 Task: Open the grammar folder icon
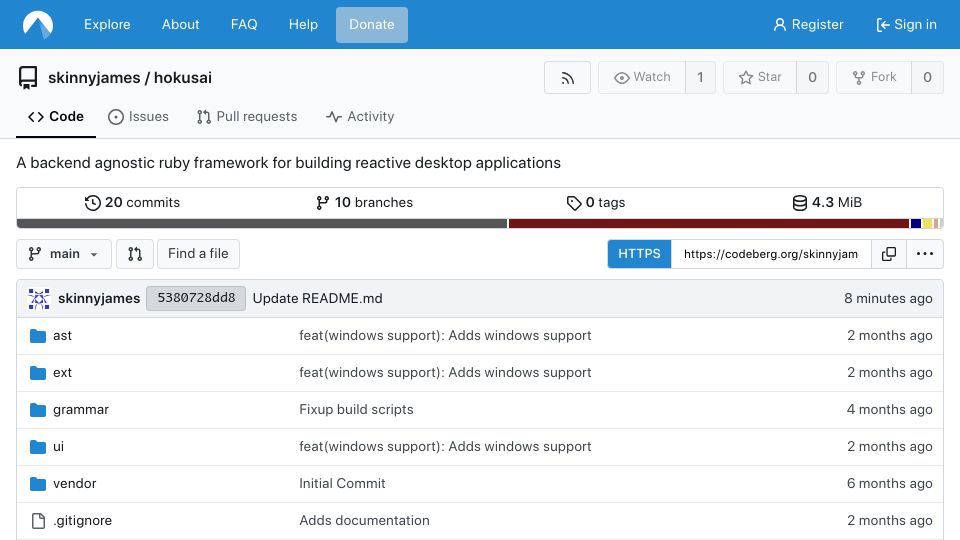(38, 410)
